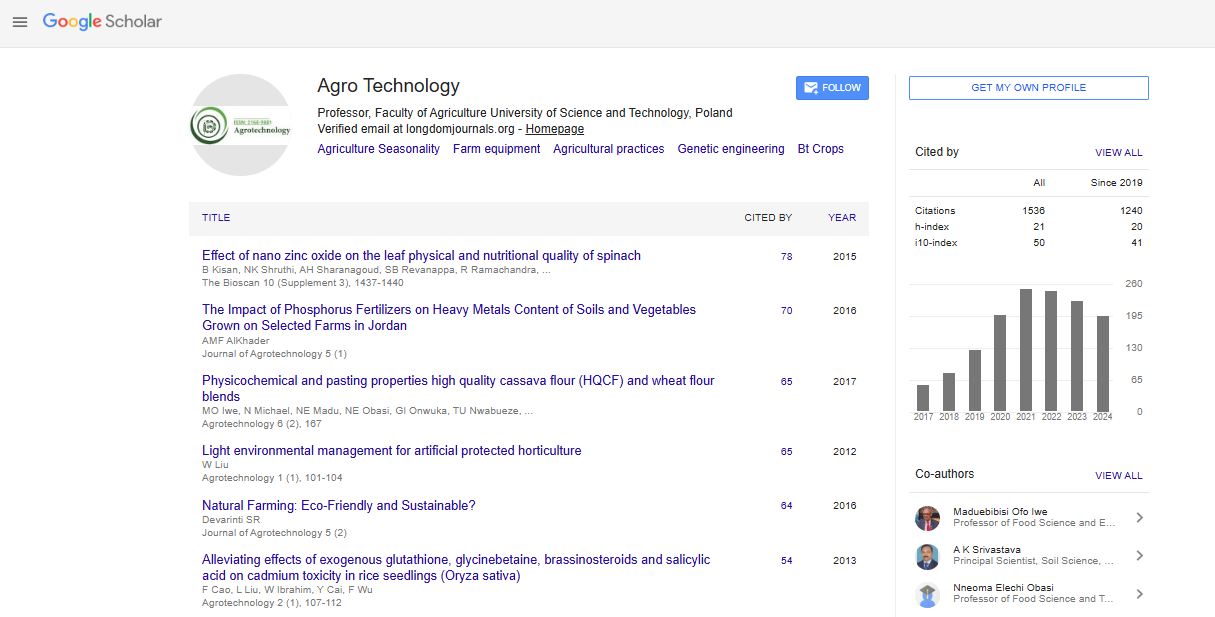Click citation count 65 for W Liu article

coord(787,452)
